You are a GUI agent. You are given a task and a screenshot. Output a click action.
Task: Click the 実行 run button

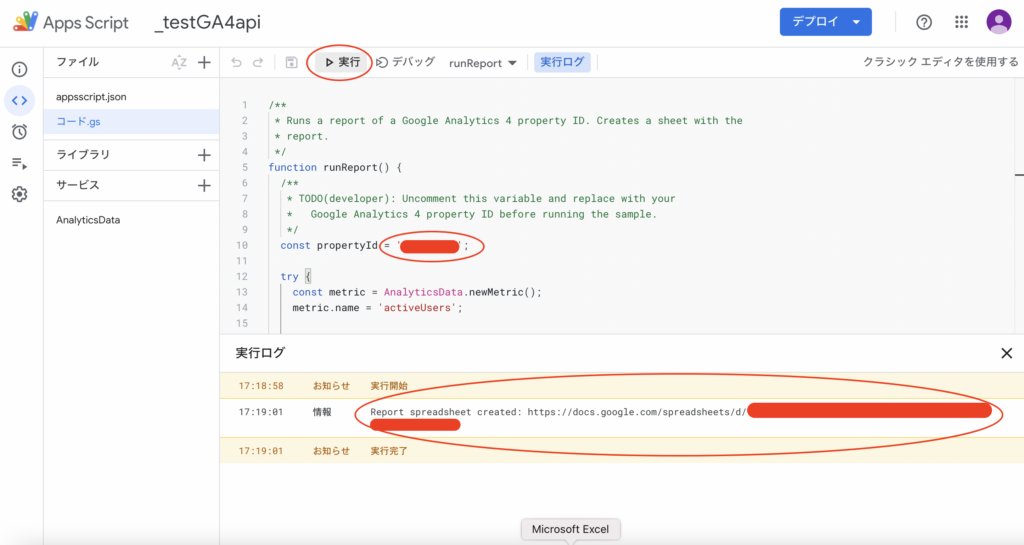(x=342, y=62)
